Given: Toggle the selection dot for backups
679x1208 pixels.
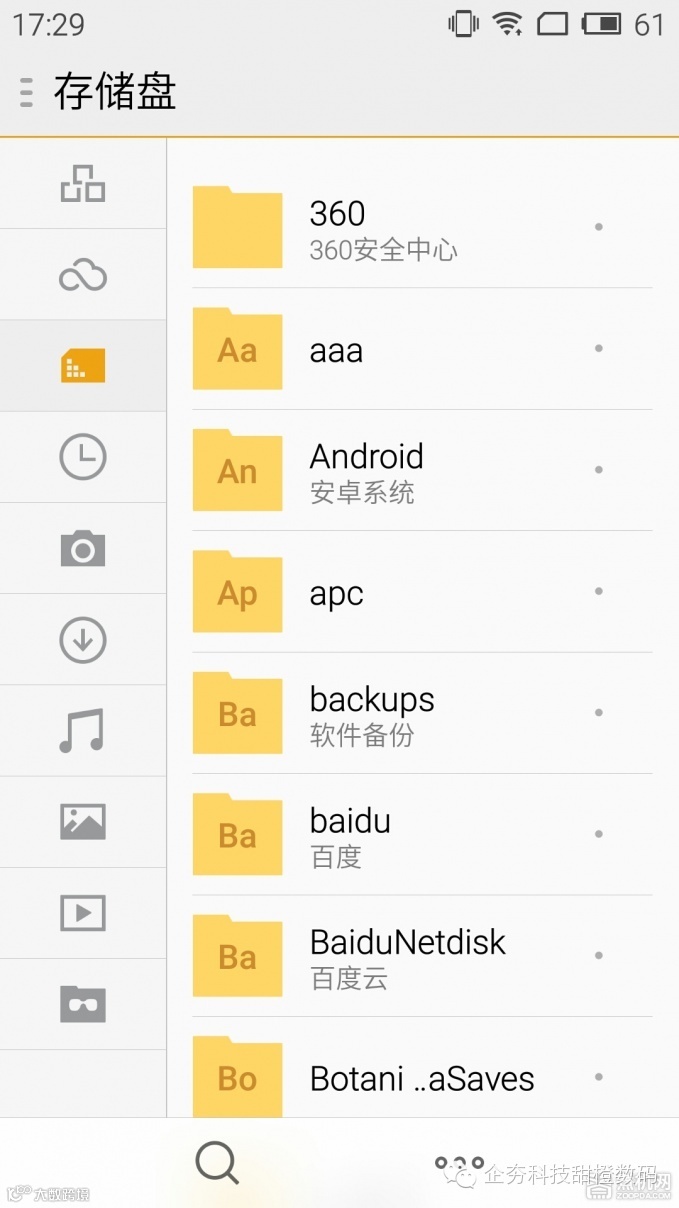Looking at the screenshot, I should (x=598, y=712).
